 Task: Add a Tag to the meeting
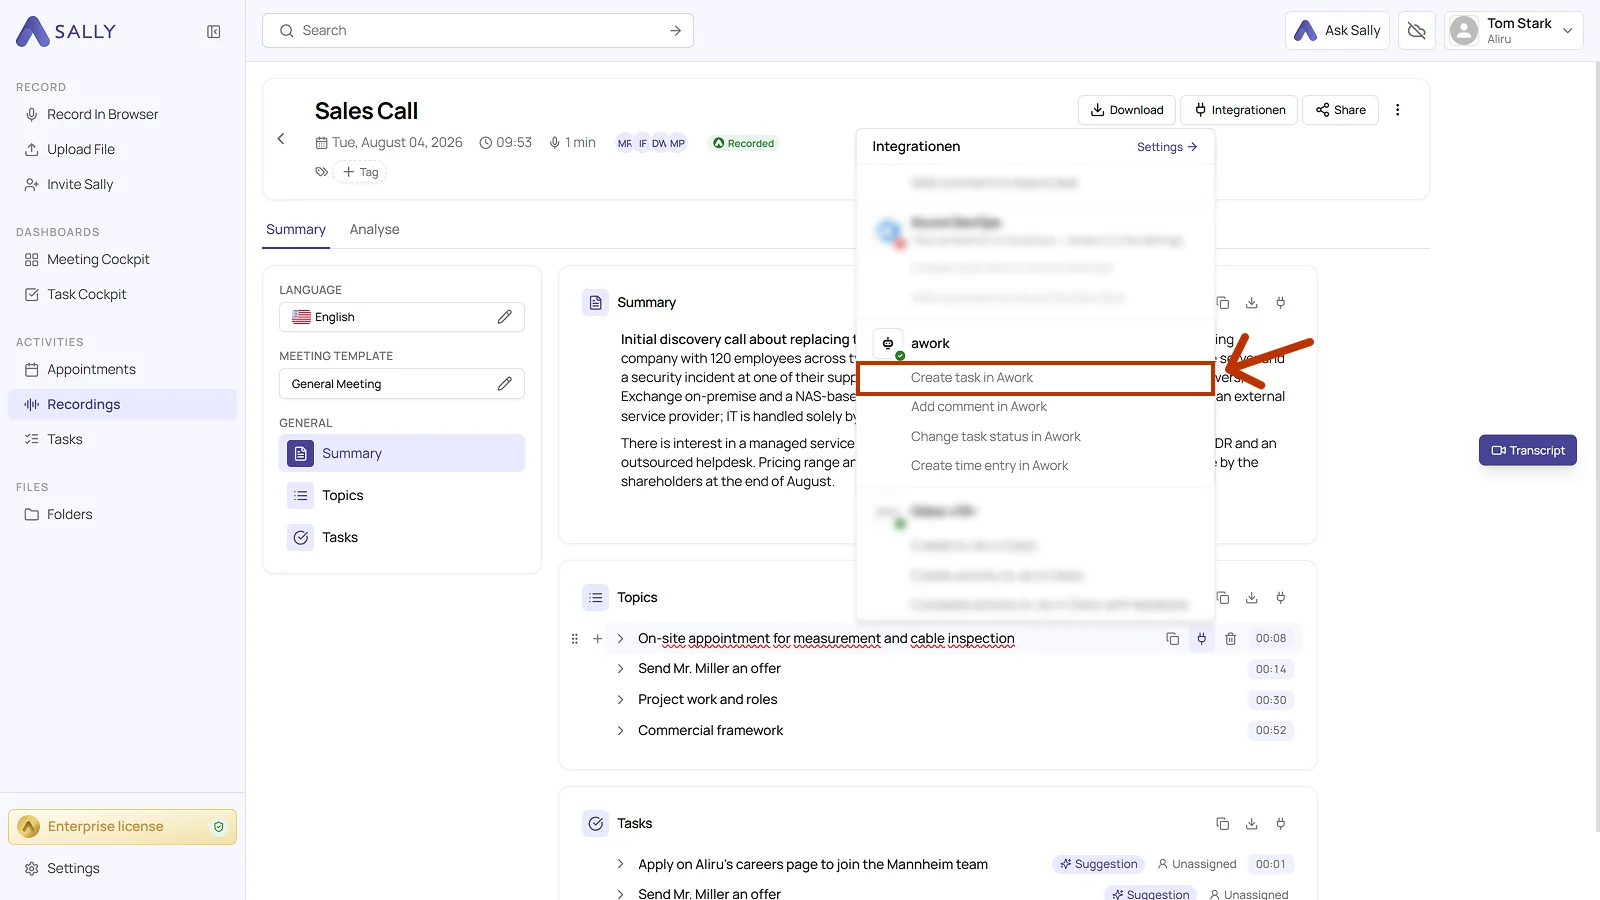click(360, 172)
